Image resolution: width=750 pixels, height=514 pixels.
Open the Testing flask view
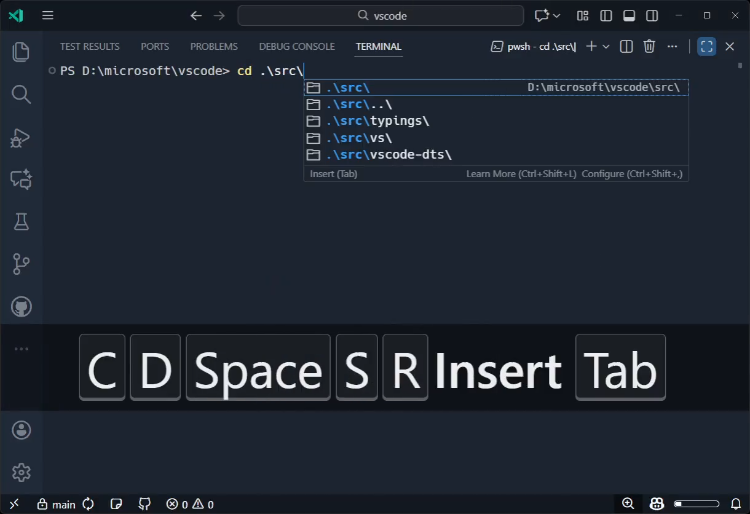pos(21,222)
